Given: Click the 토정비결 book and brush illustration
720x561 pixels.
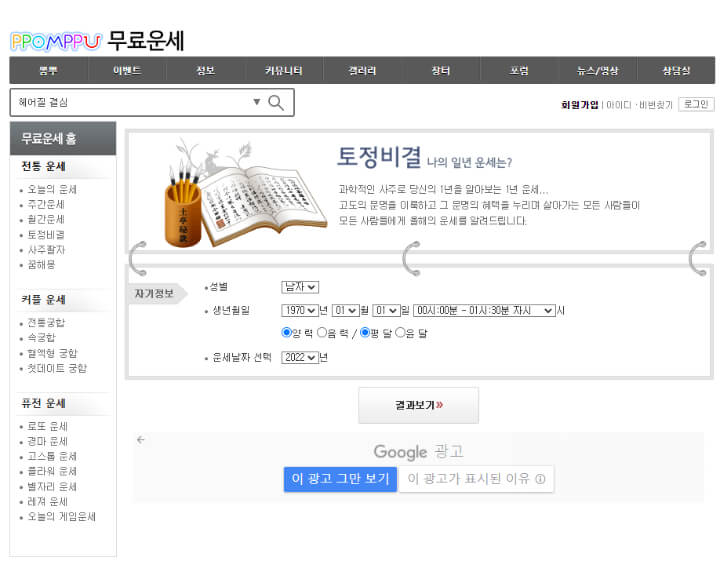Looking at the screenshot, I should (x=245, y=193).
